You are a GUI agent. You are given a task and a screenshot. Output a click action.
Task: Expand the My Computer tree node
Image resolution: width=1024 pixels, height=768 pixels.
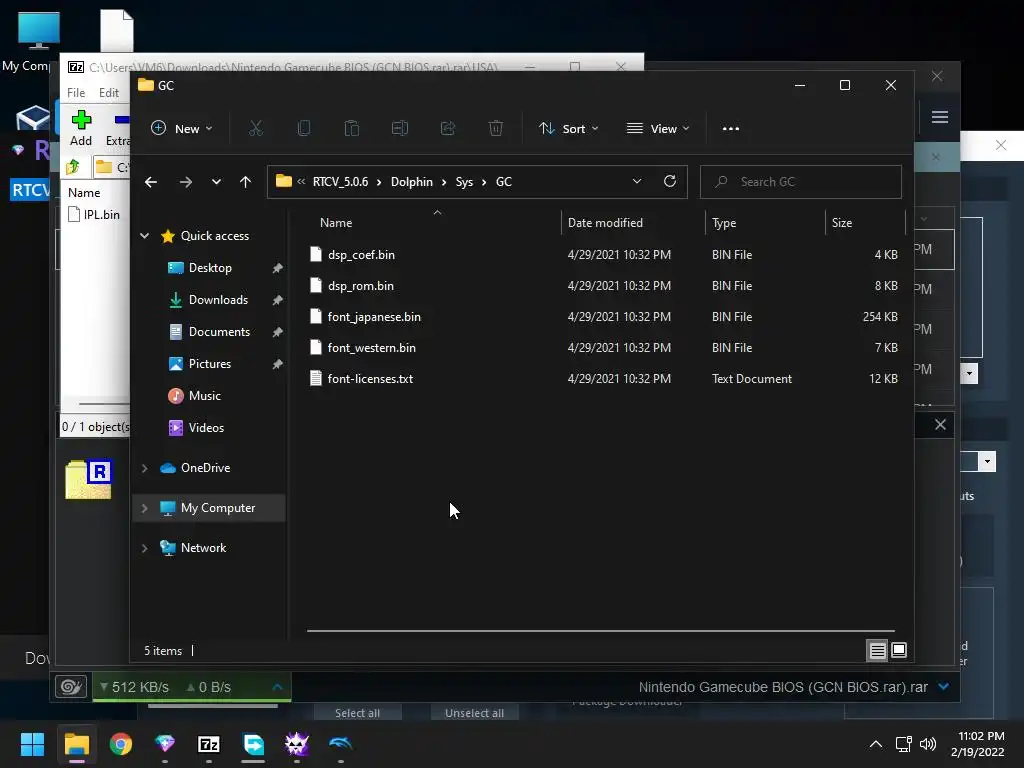[x=144, y=507]
